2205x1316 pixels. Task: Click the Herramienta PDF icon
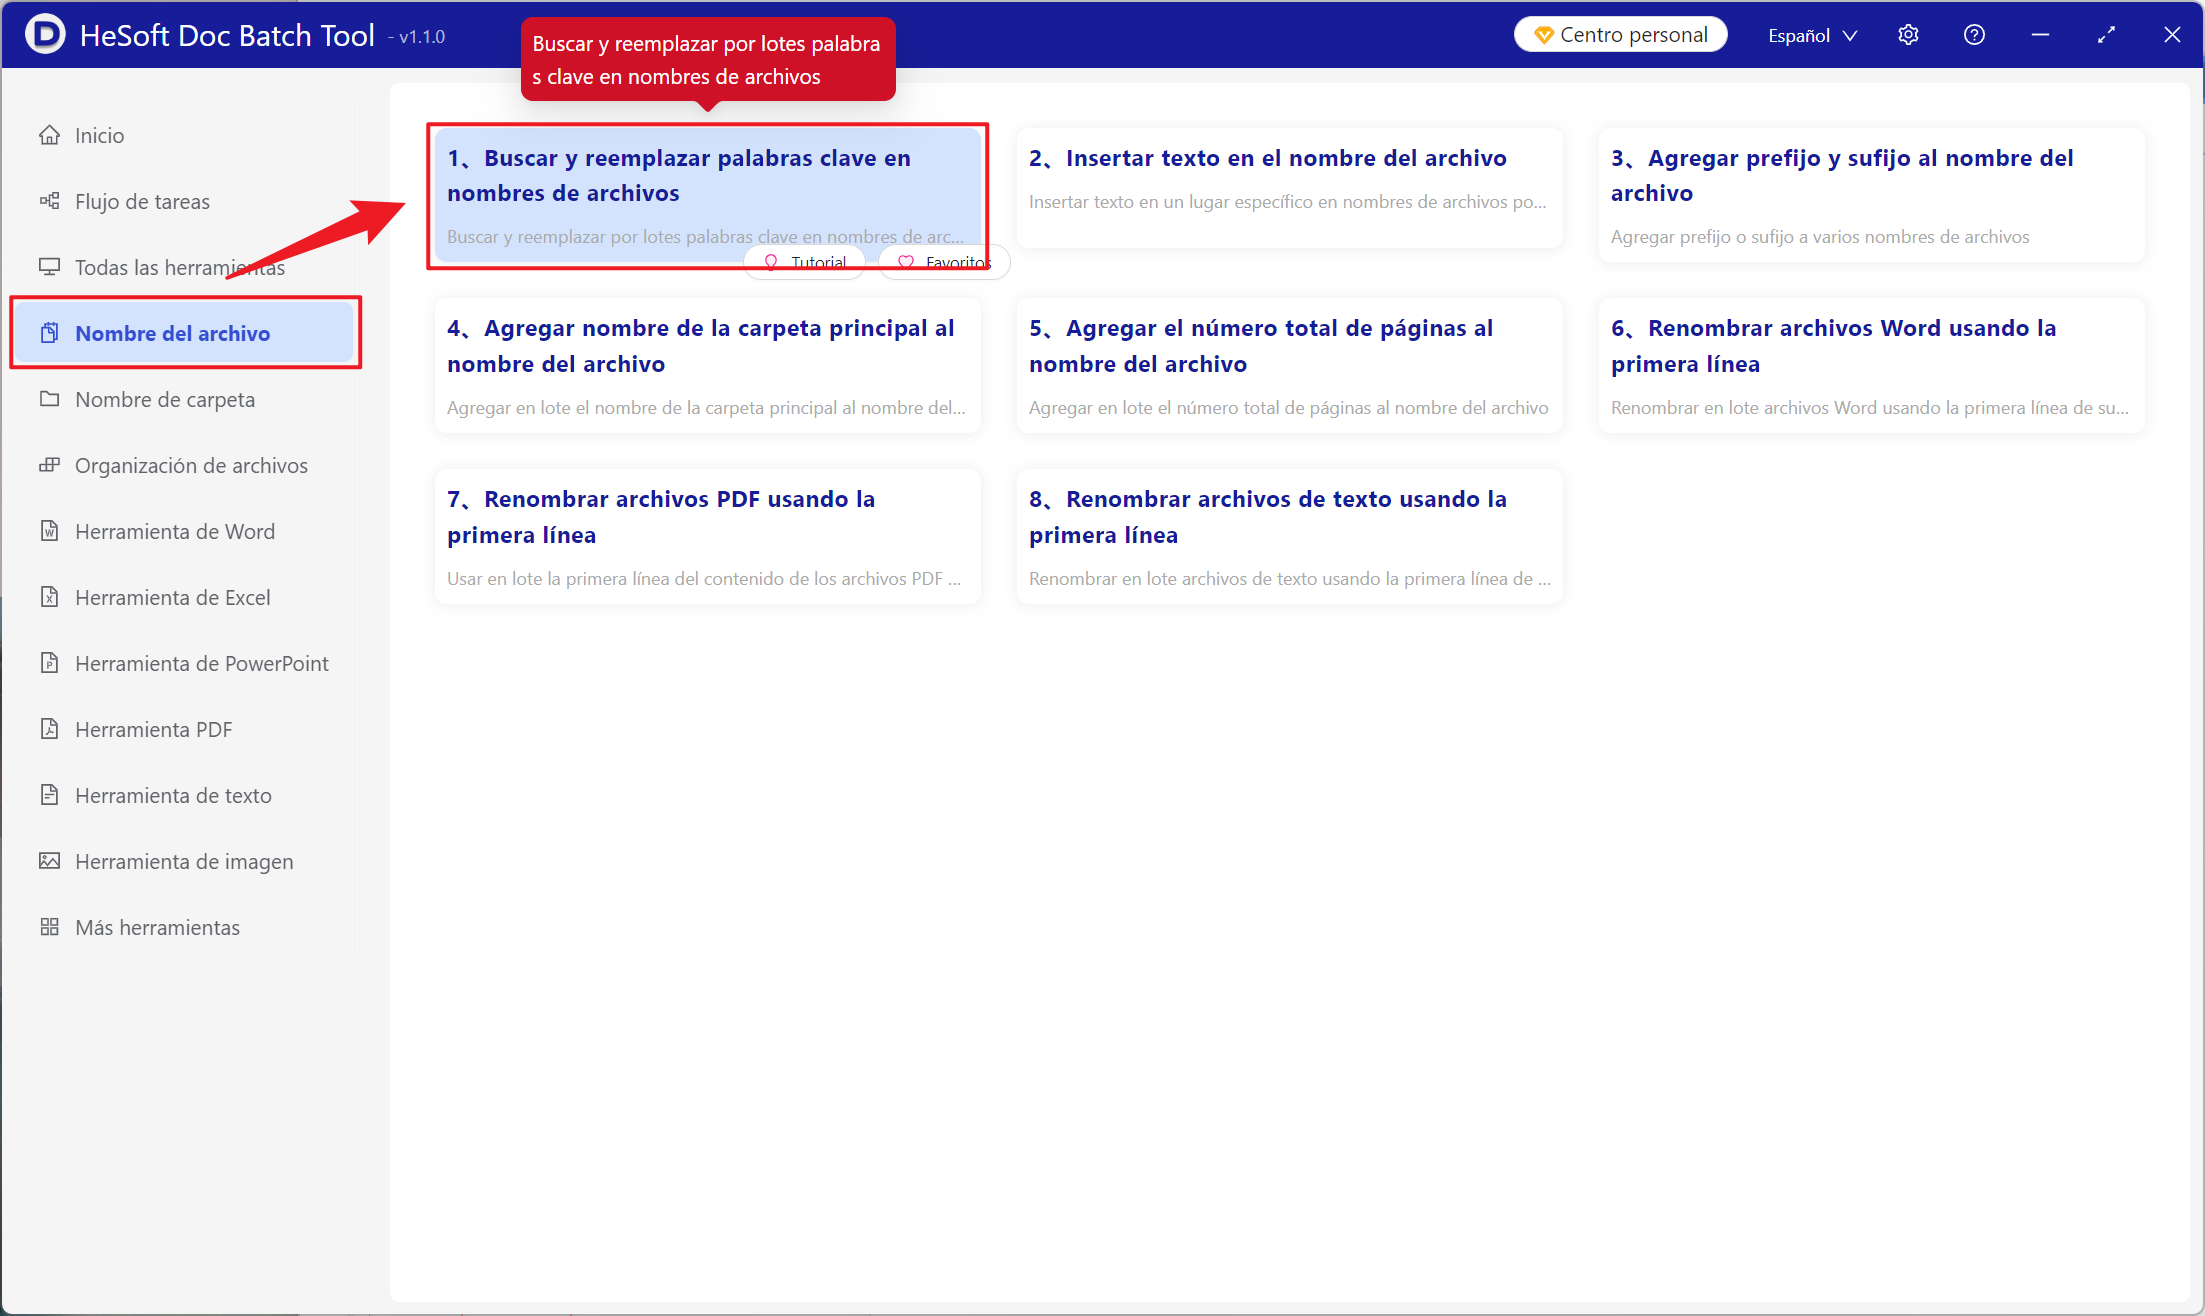pyautogui.click(x=49, y=729)
